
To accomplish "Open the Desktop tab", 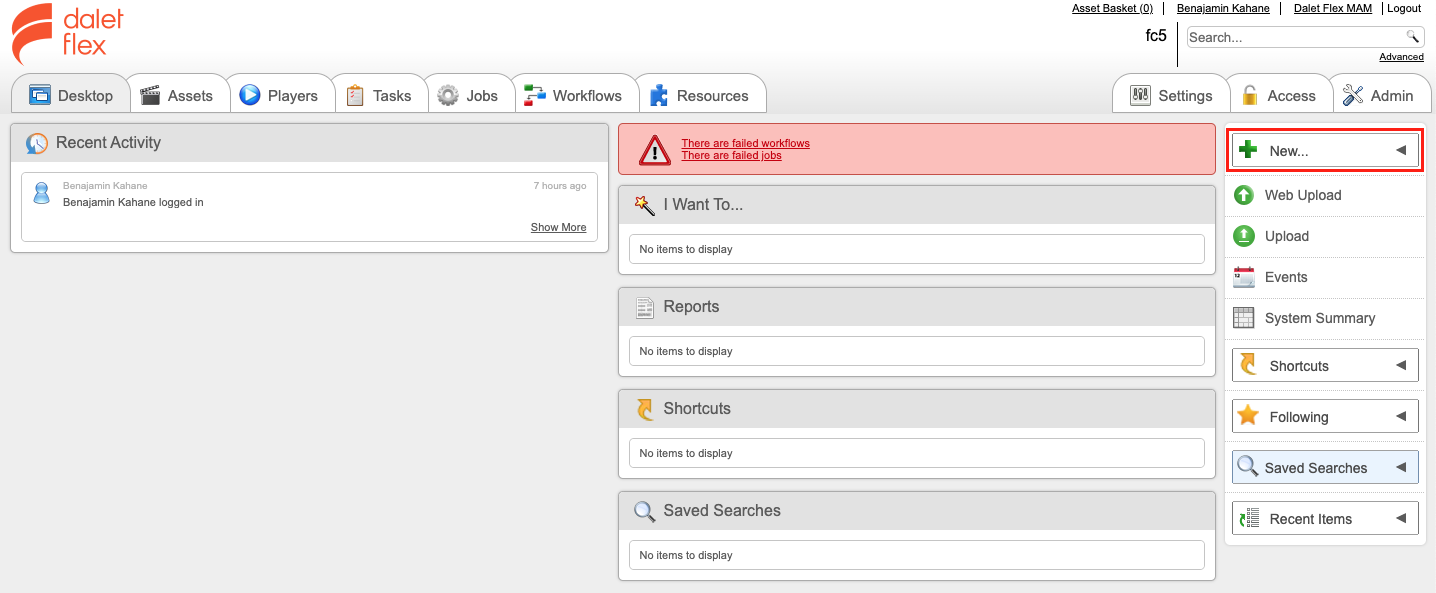I will 71,95.
